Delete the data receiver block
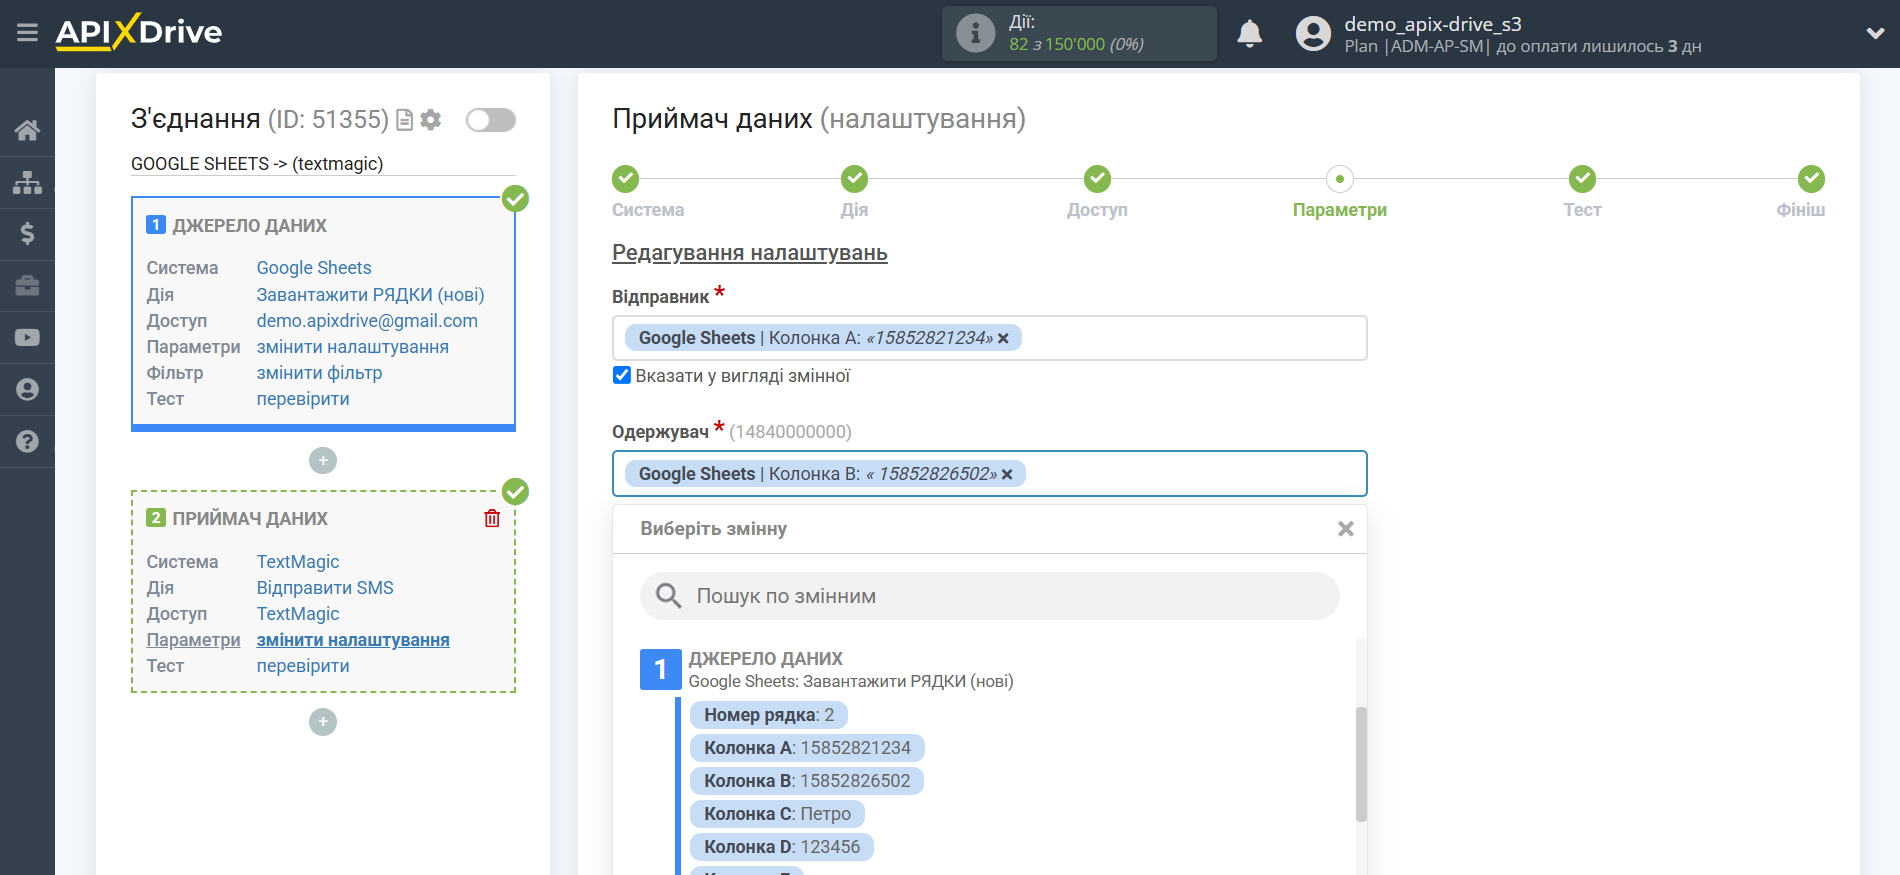The height and width of the screenshot is (875, 1900). point(492,518)
